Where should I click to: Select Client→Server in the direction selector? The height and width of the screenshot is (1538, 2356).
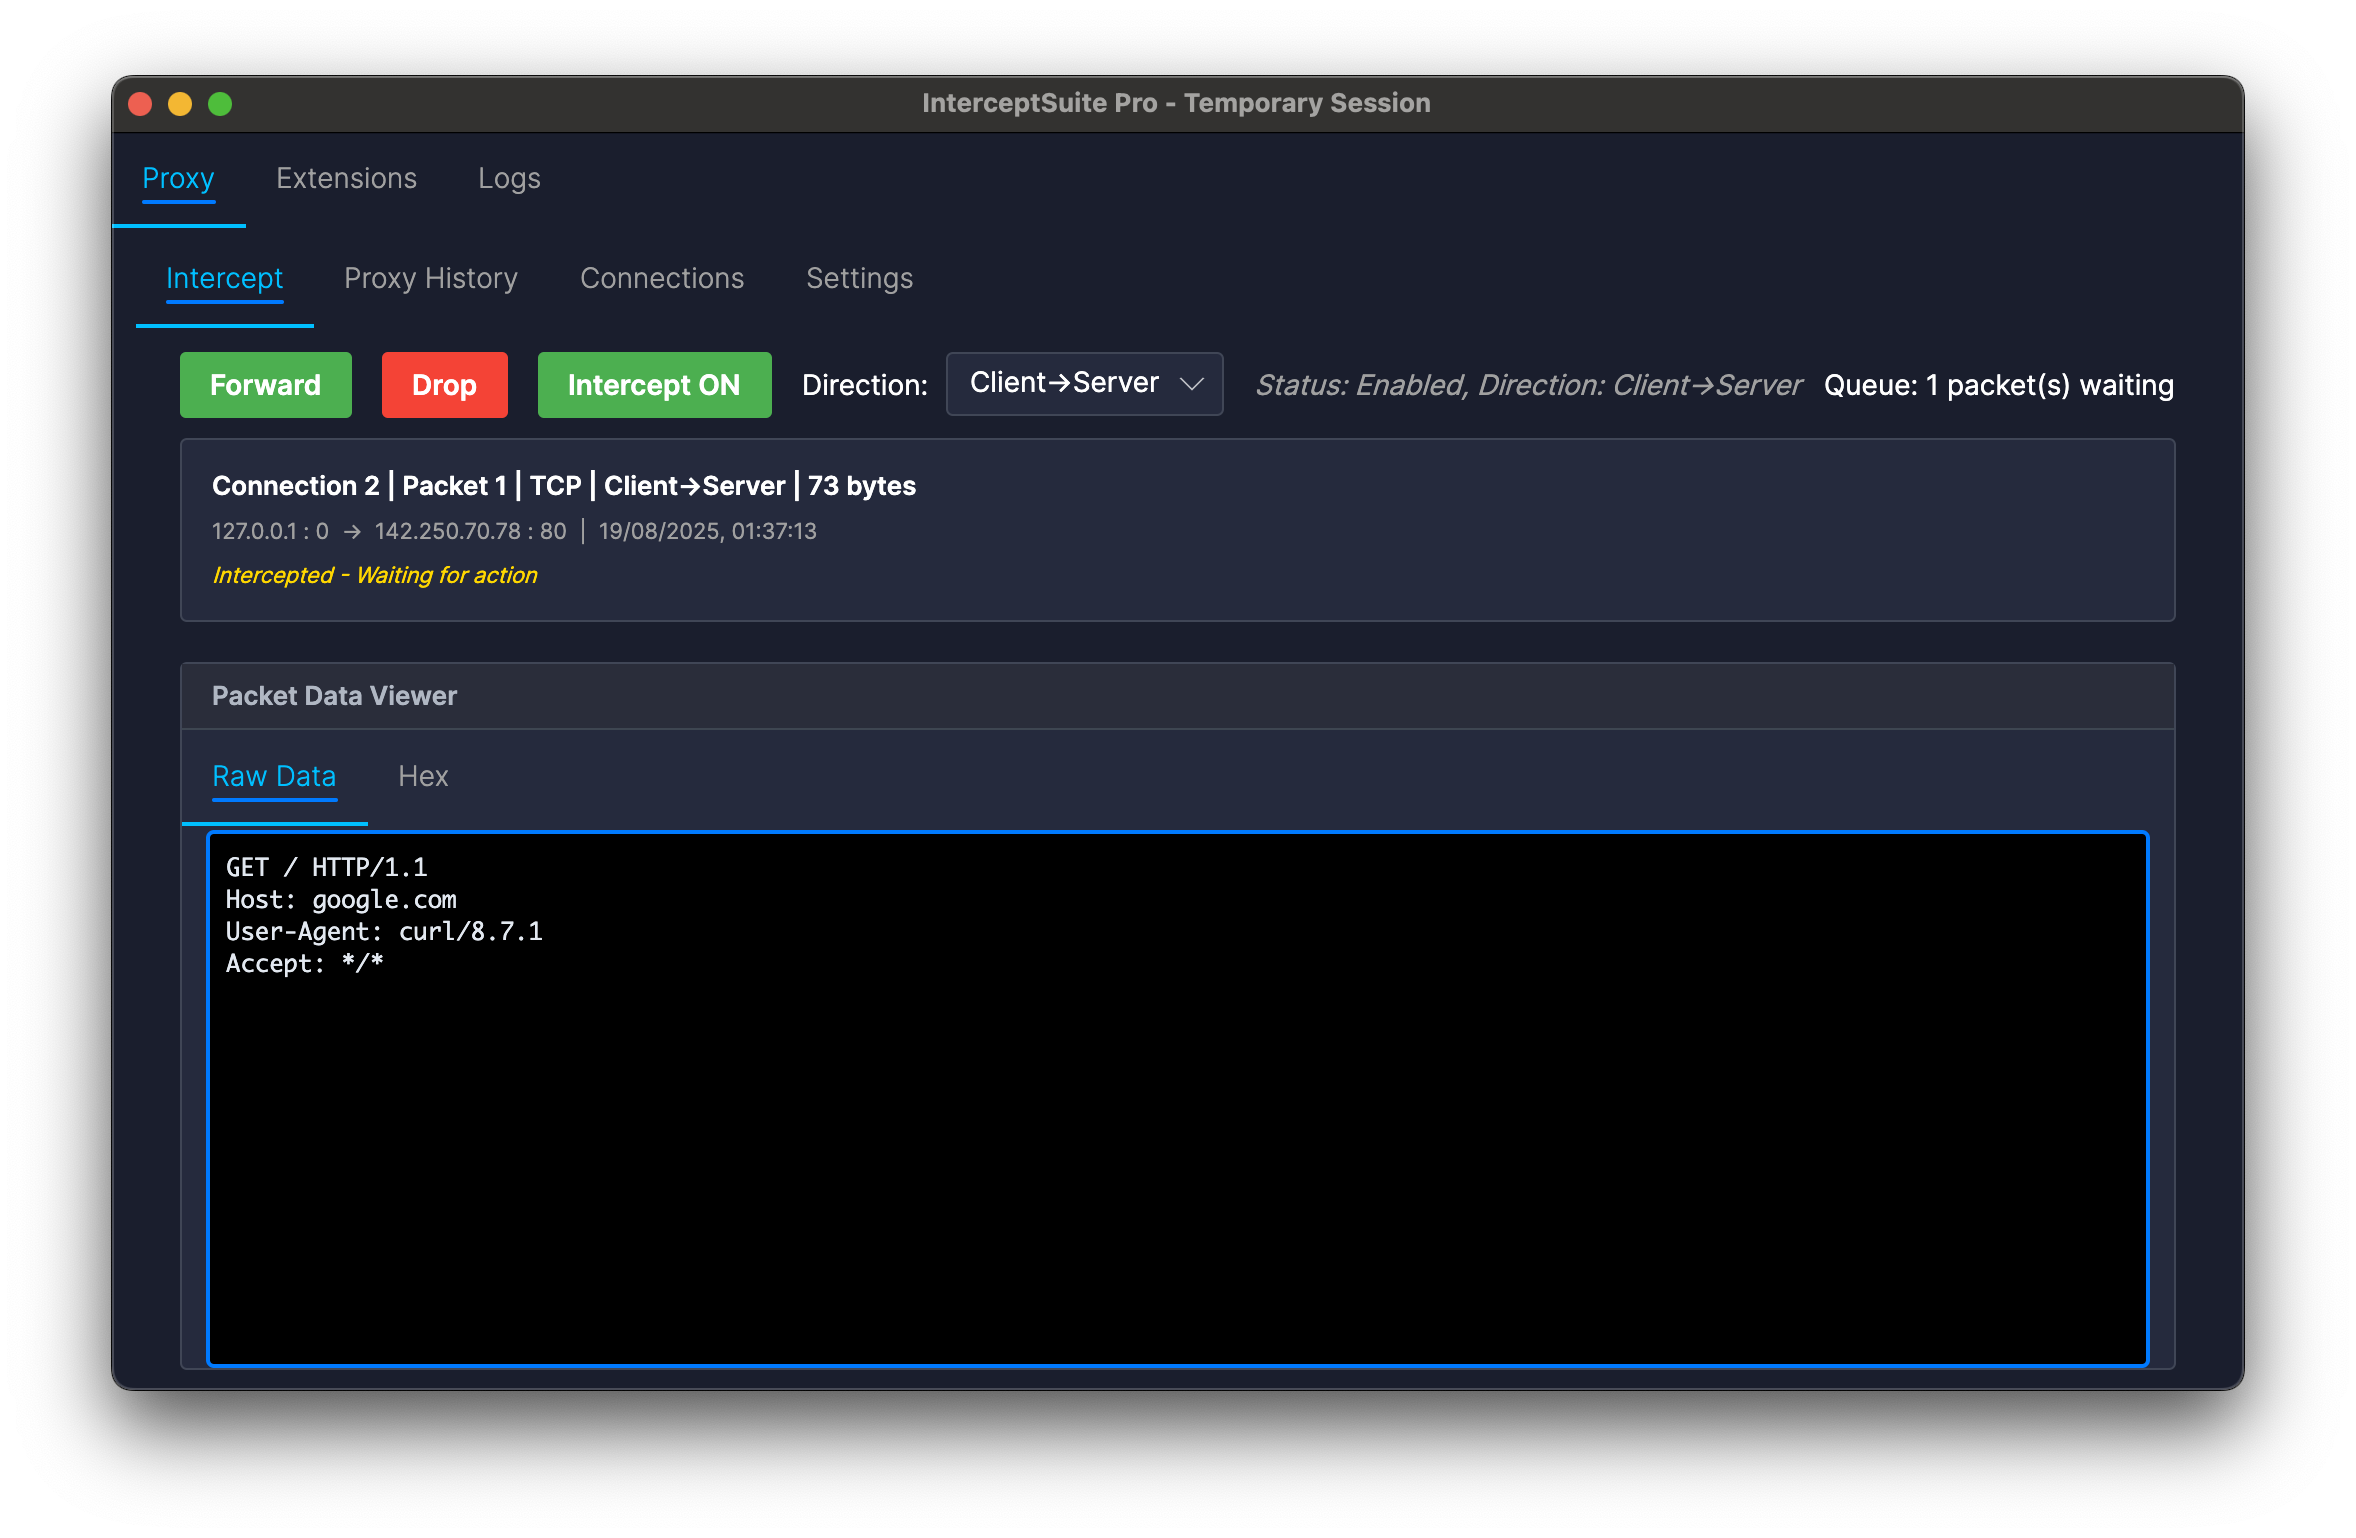click(1062, 381)
